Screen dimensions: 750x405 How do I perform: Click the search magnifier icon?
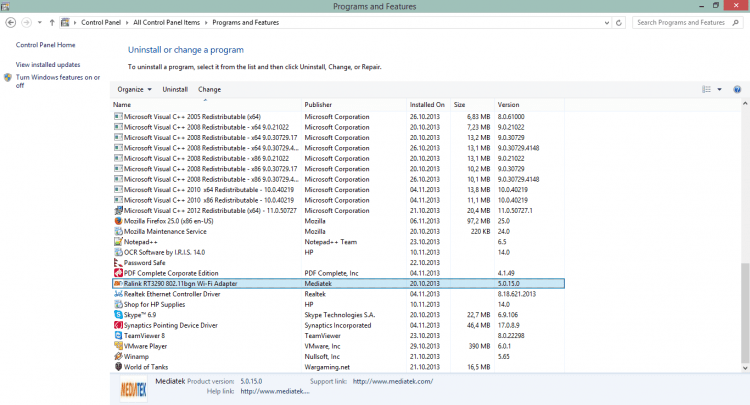click(x=736, y=22)
